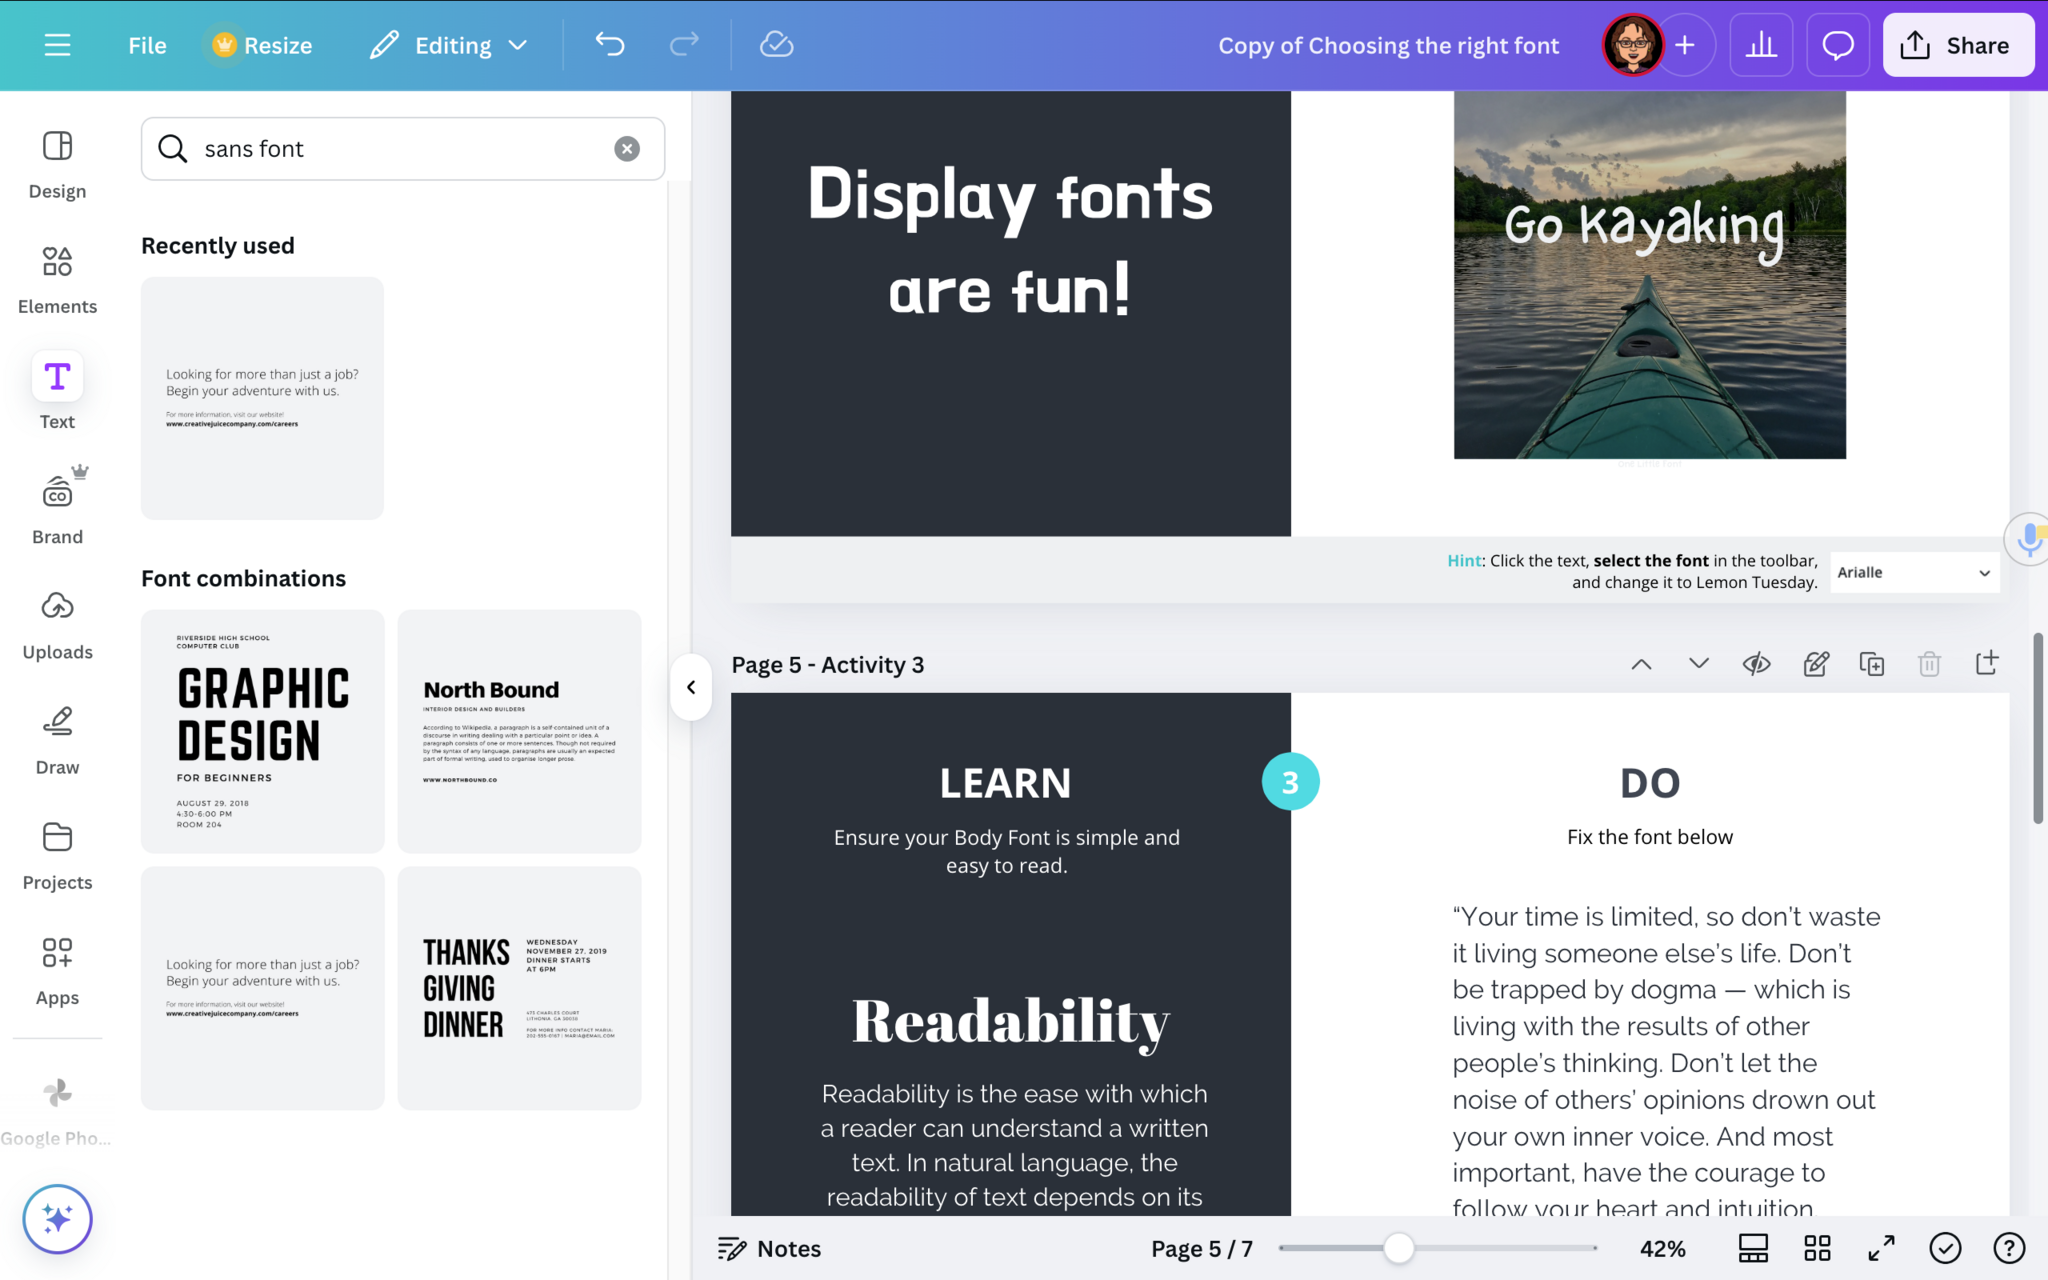
Task: Click the undo arrow icon
Action: click(x=609, y=45)
